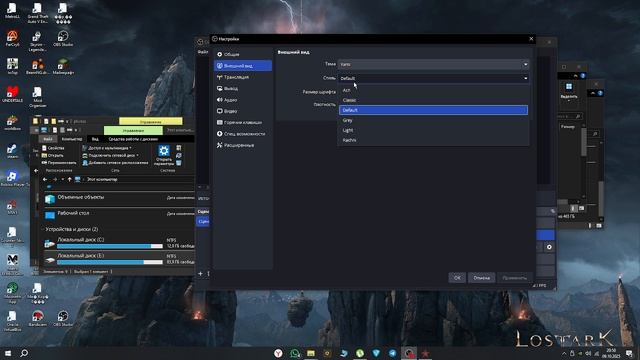Open the Mod Organizer desktop shortcut
640x360 pixels.
click(38, 97)
